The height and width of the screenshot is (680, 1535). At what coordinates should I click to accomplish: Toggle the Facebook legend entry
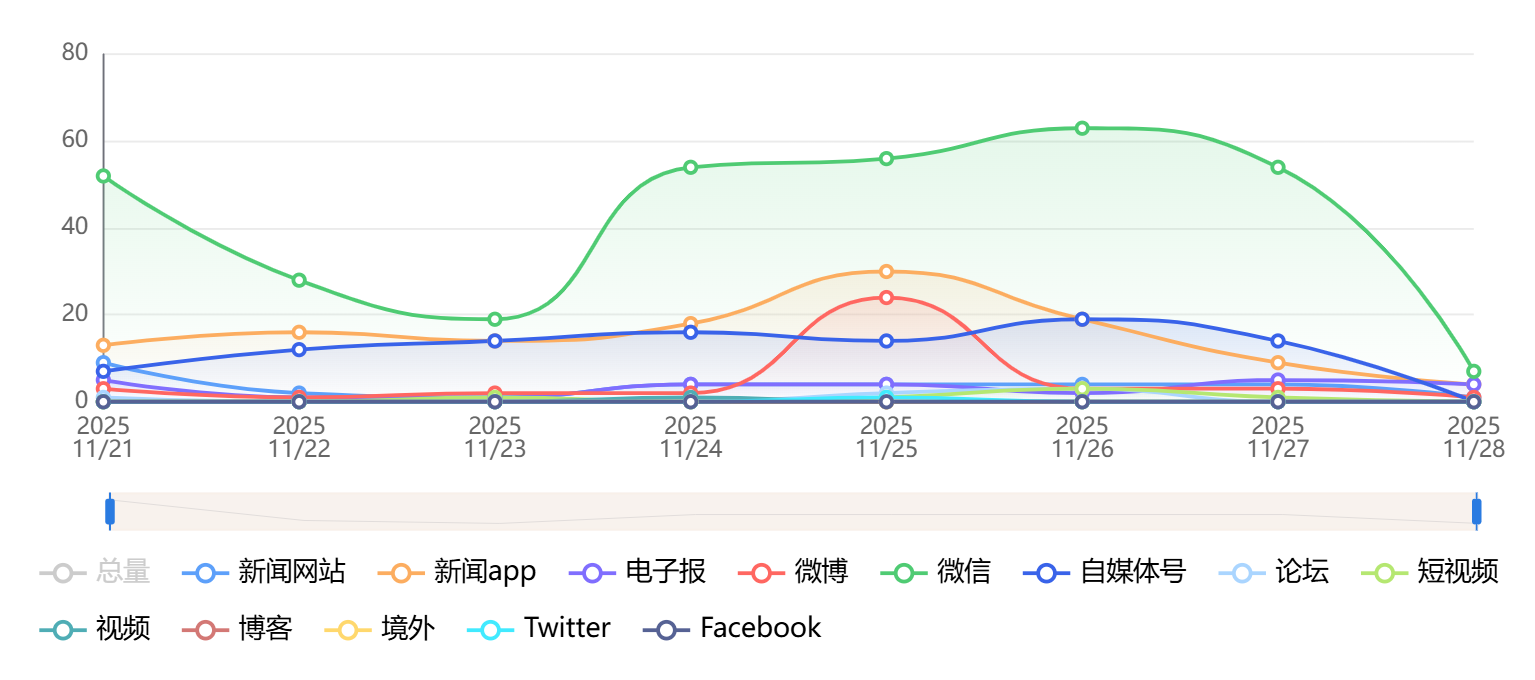click(760, 629)
